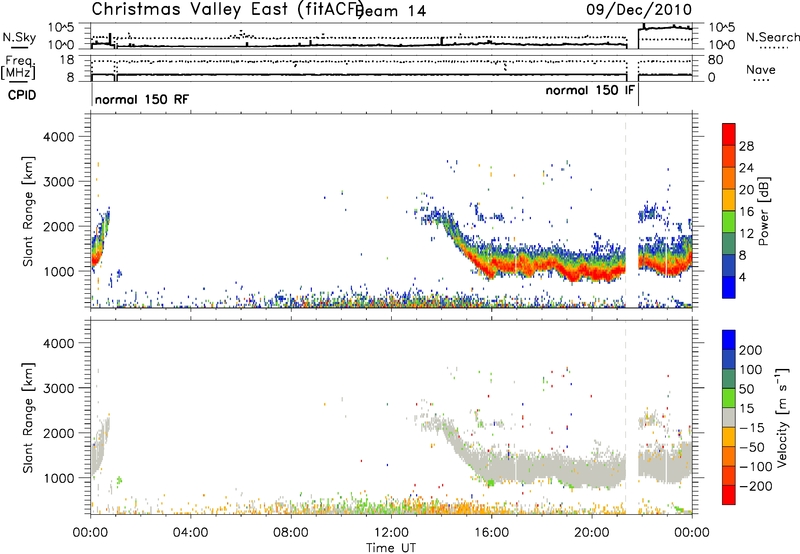Click the 'Nave' legend label

761,69
